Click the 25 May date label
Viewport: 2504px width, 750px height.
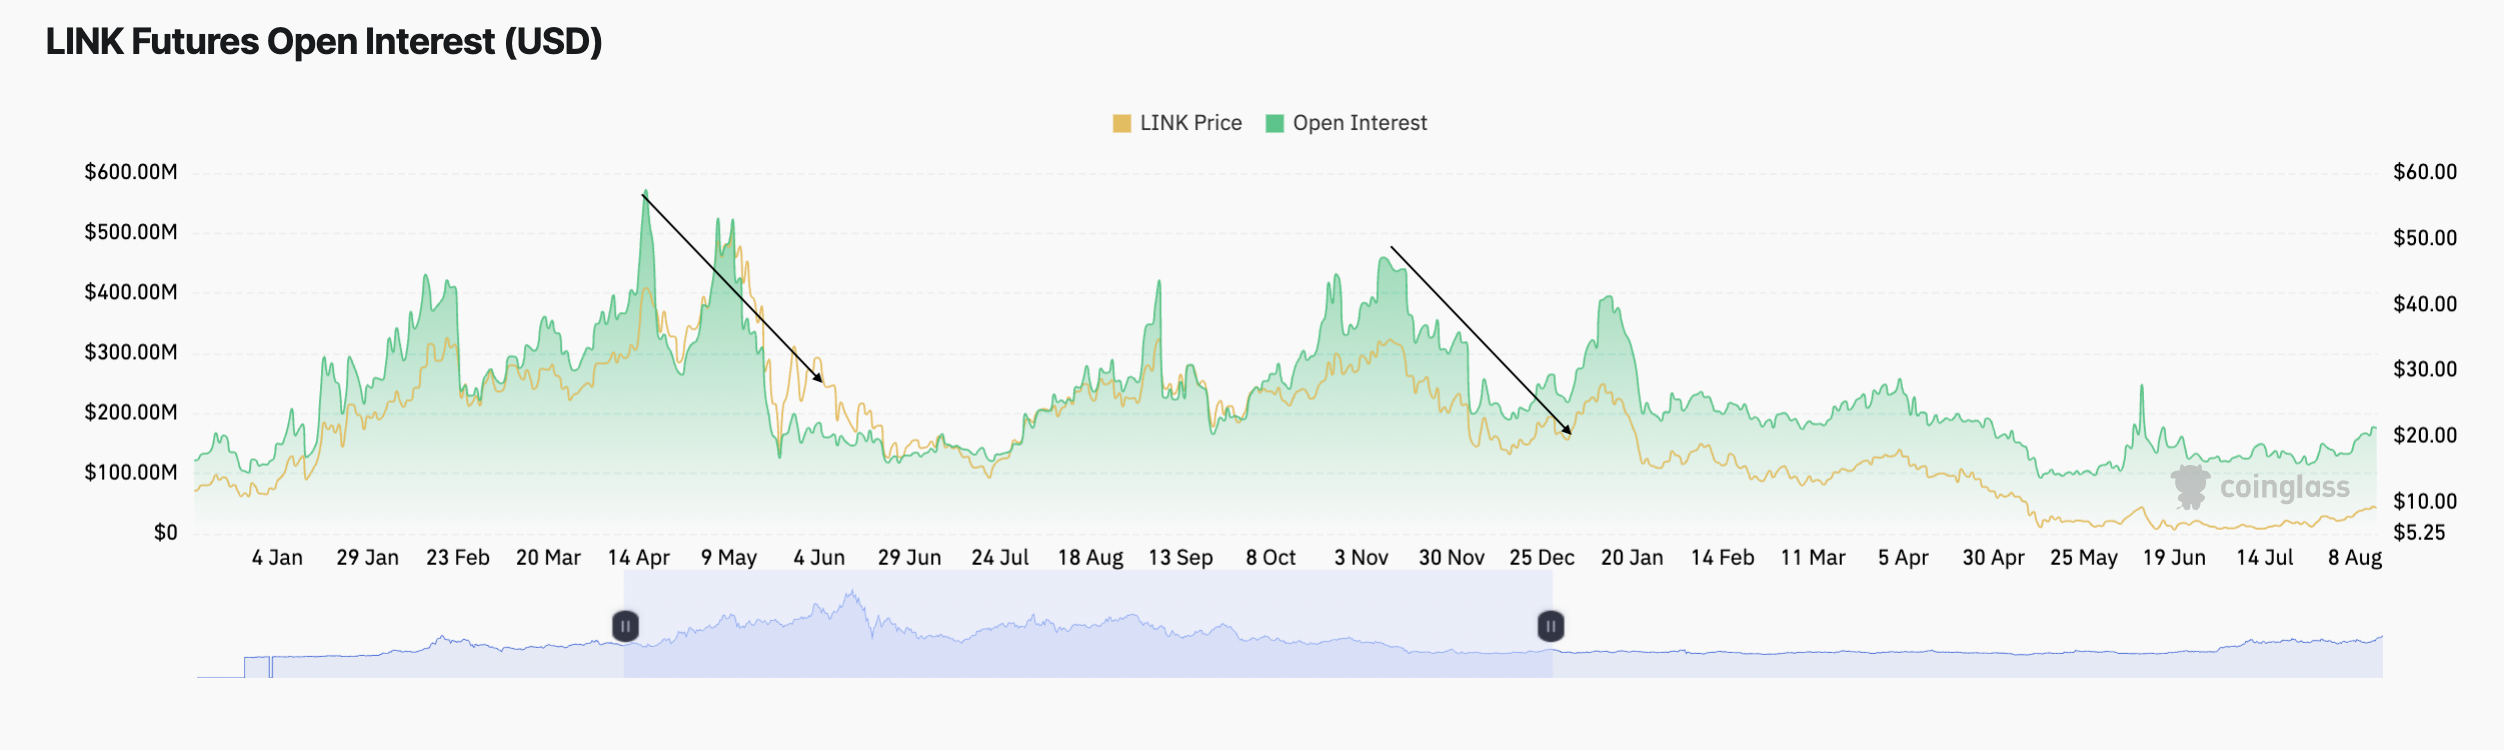point(2084,558)
